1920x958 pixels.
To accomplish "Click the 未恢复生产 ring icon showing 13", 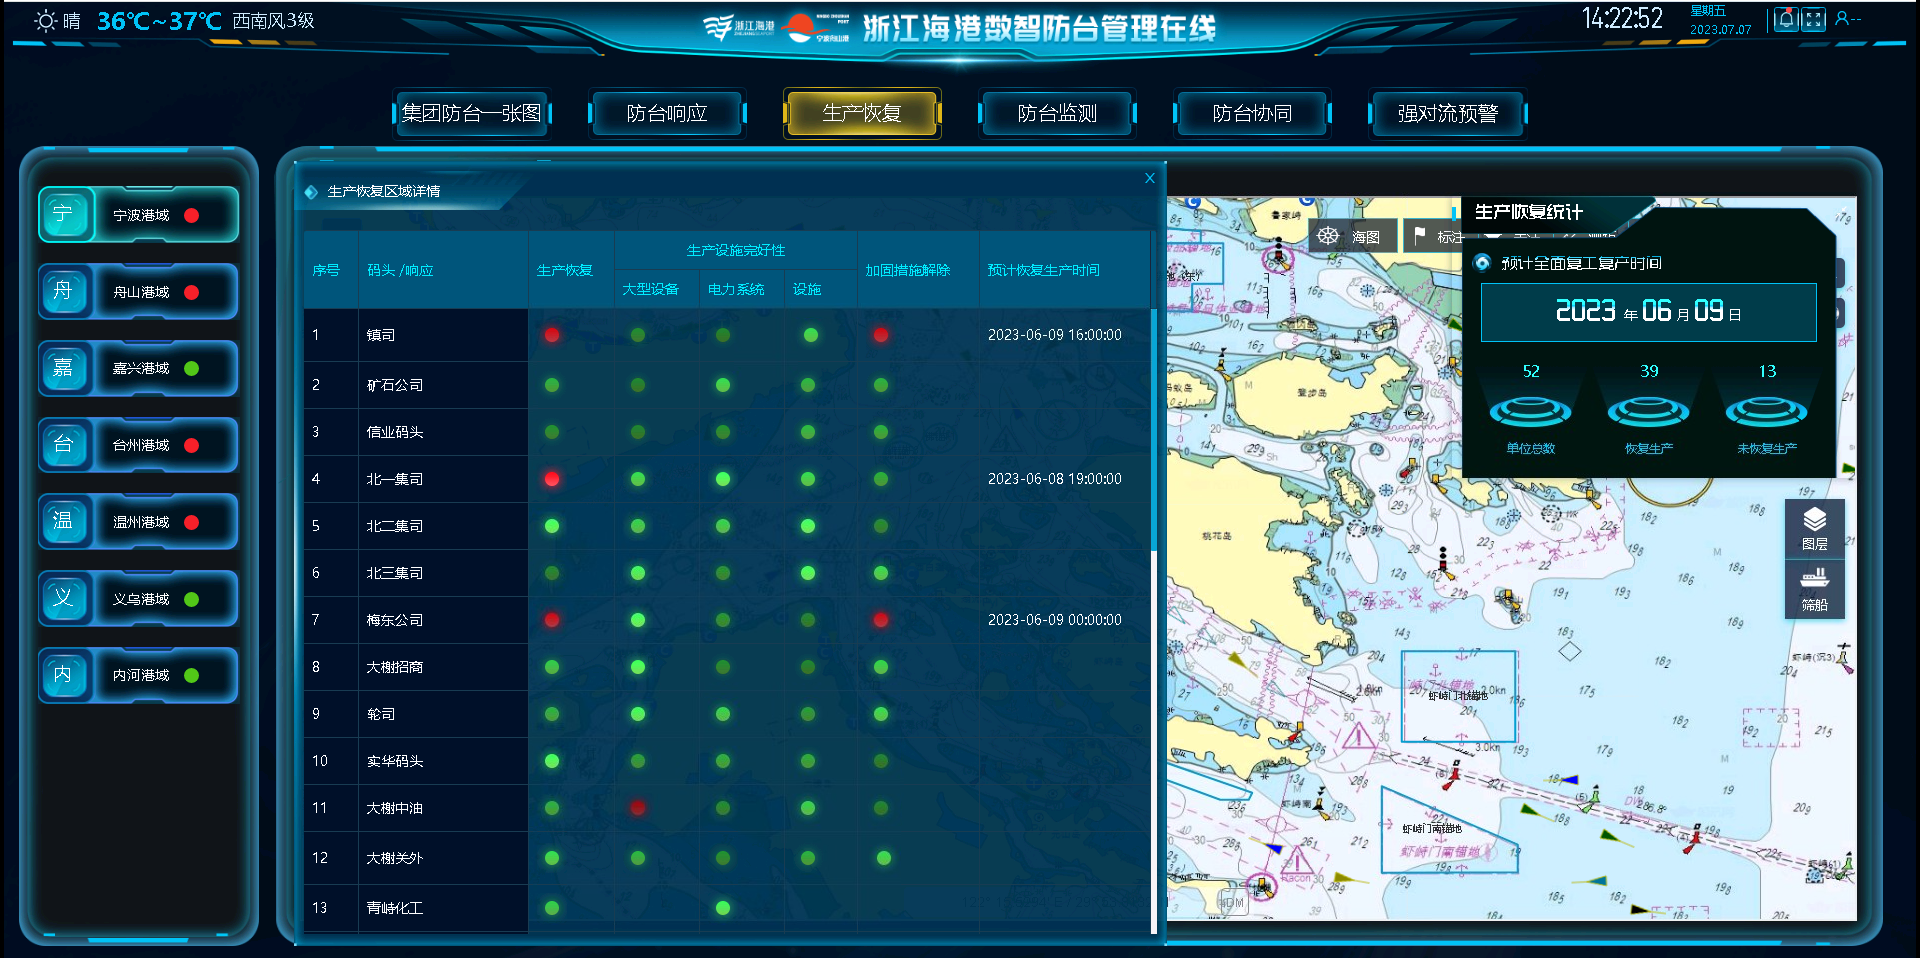I will (x=1766, y=411).
